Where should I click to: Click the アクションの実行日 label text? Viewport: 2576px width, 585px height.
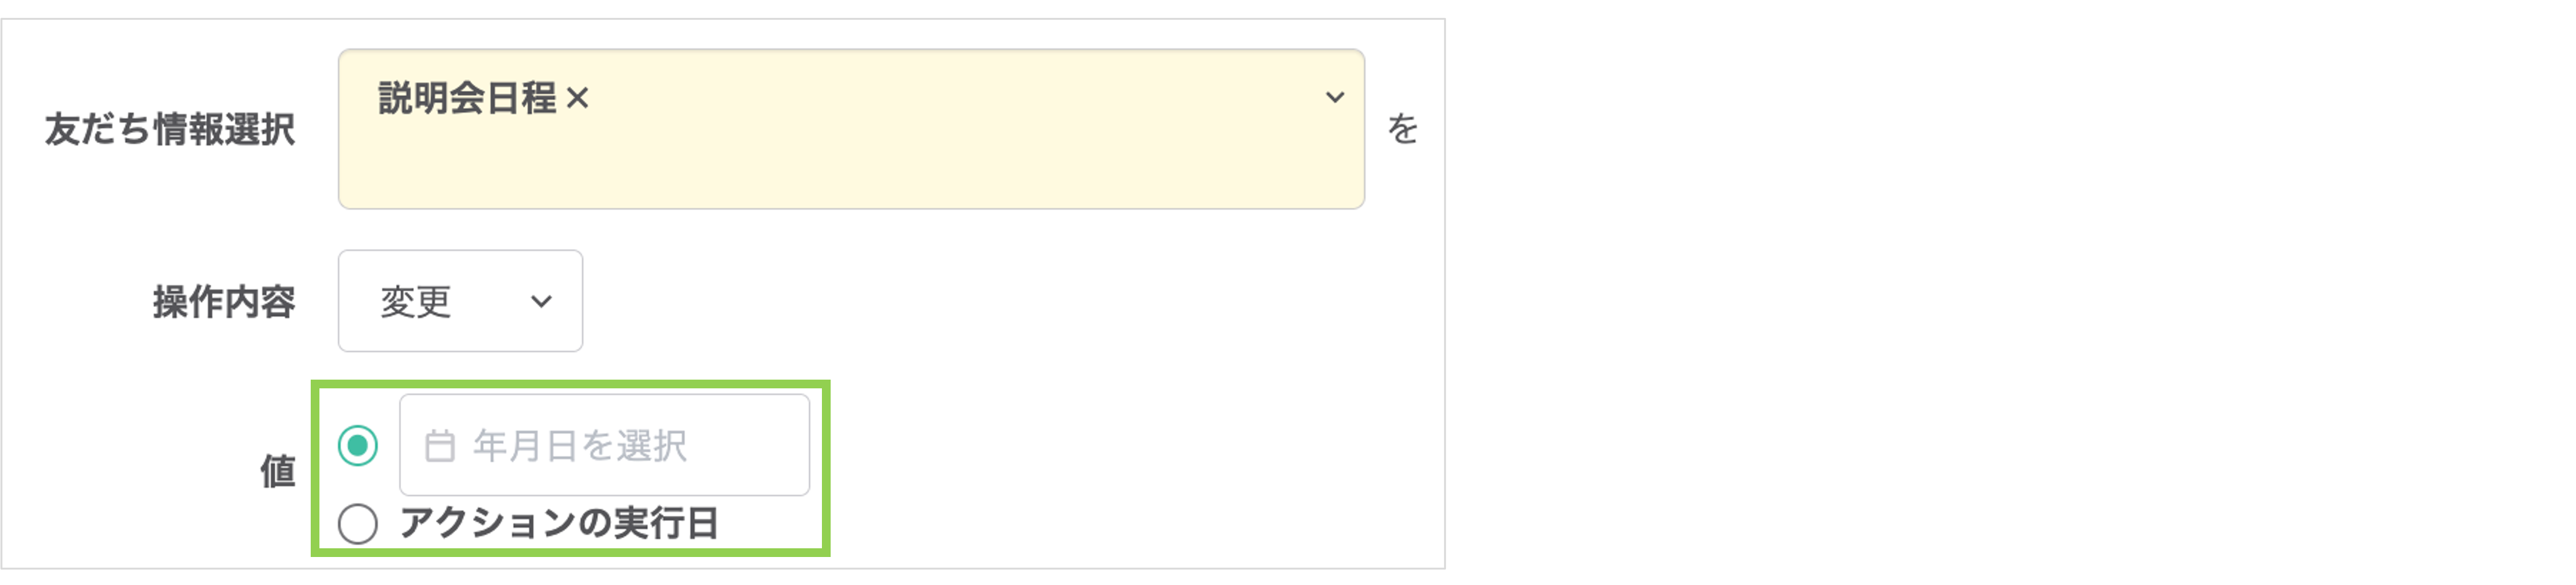(559, 523)
